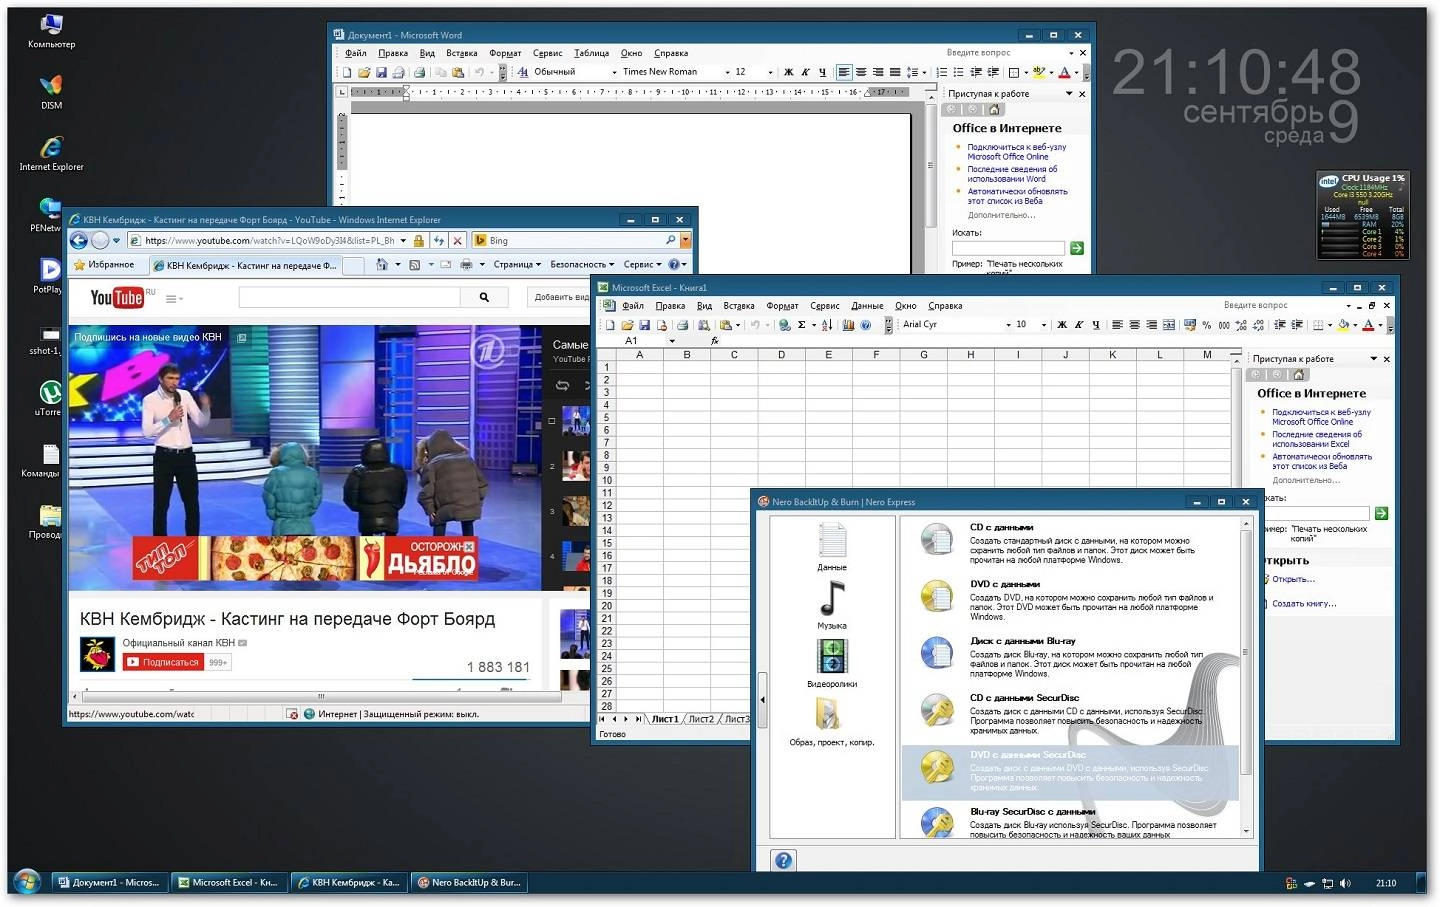
Task: Open the Данные menu in Excel
Action: coord(867,306)
